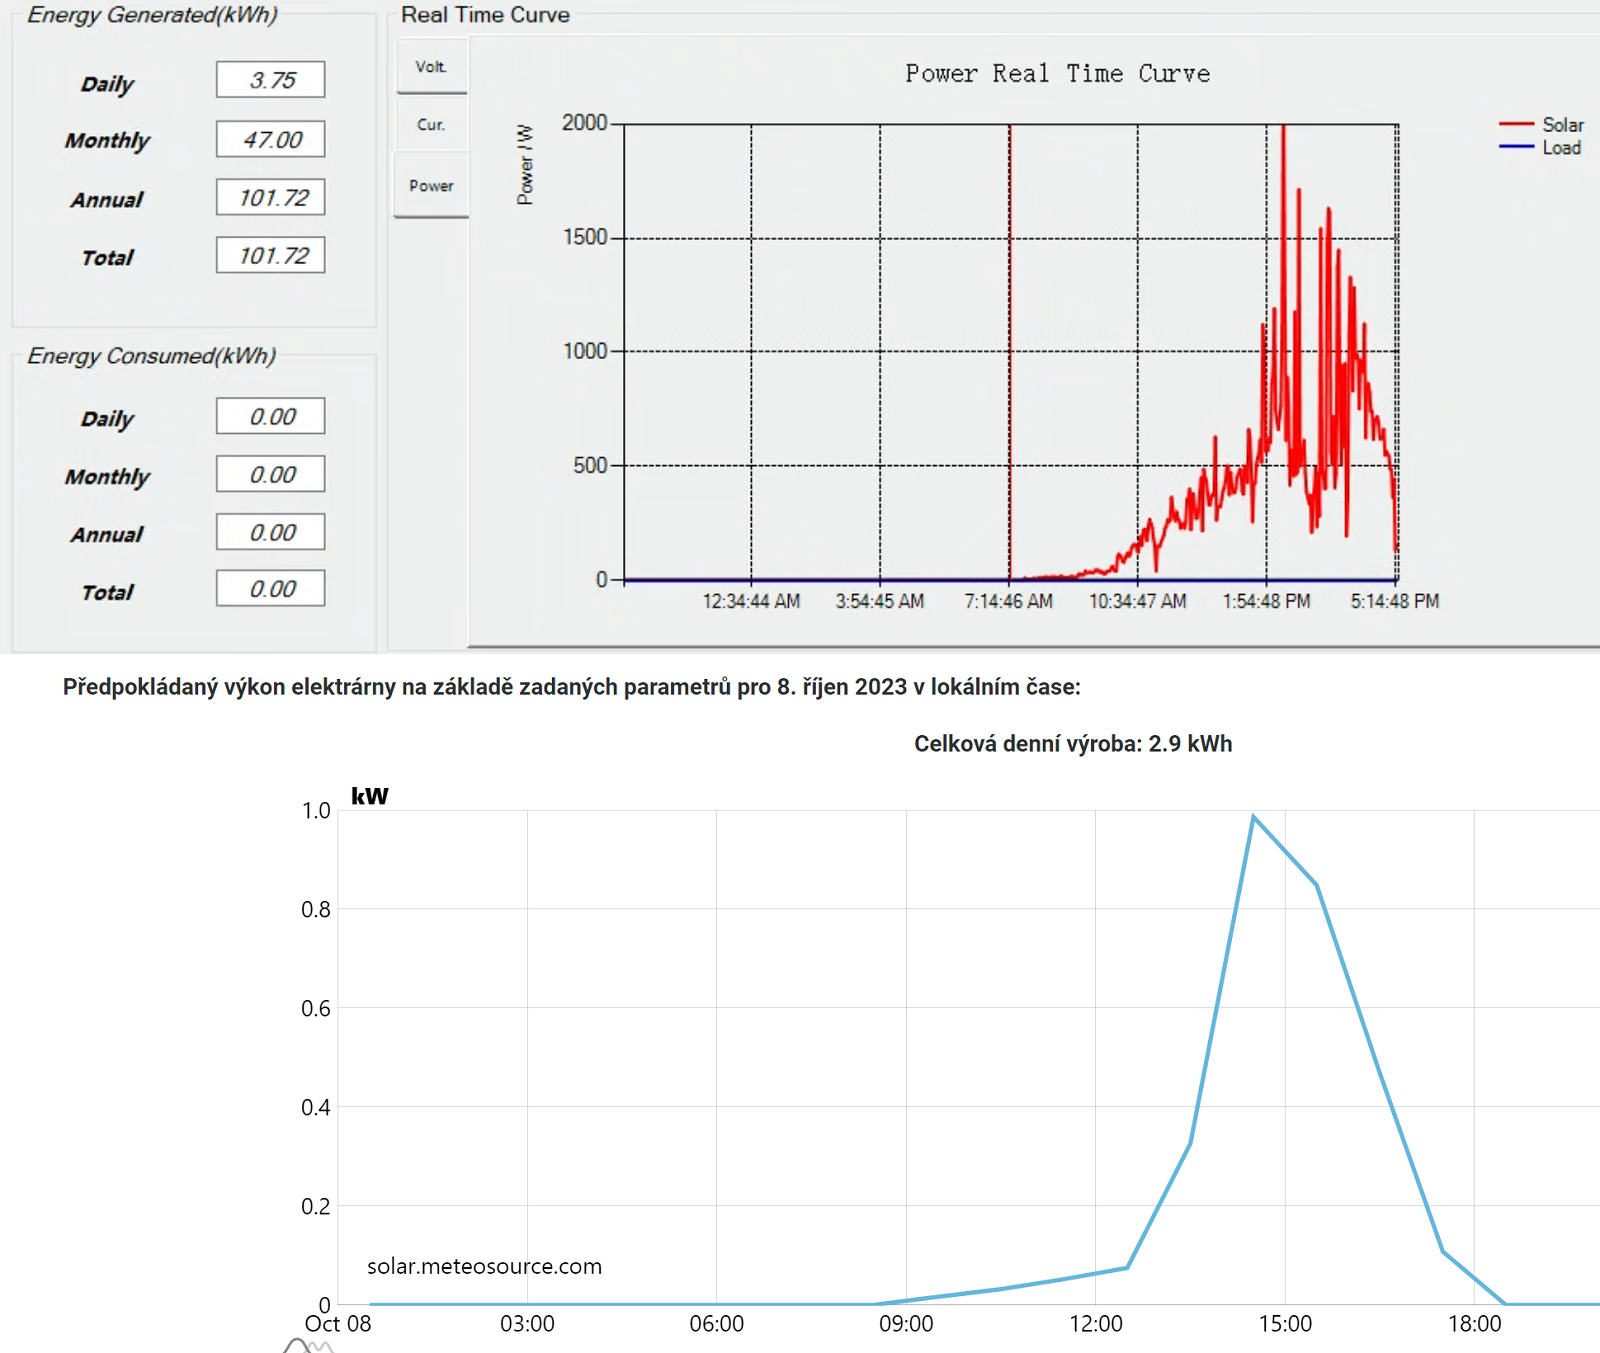The width and height of the screenshot is (1600, 1353).
Task: Click the forecast curve peak near 15:00
Action: pos(1253,817)
